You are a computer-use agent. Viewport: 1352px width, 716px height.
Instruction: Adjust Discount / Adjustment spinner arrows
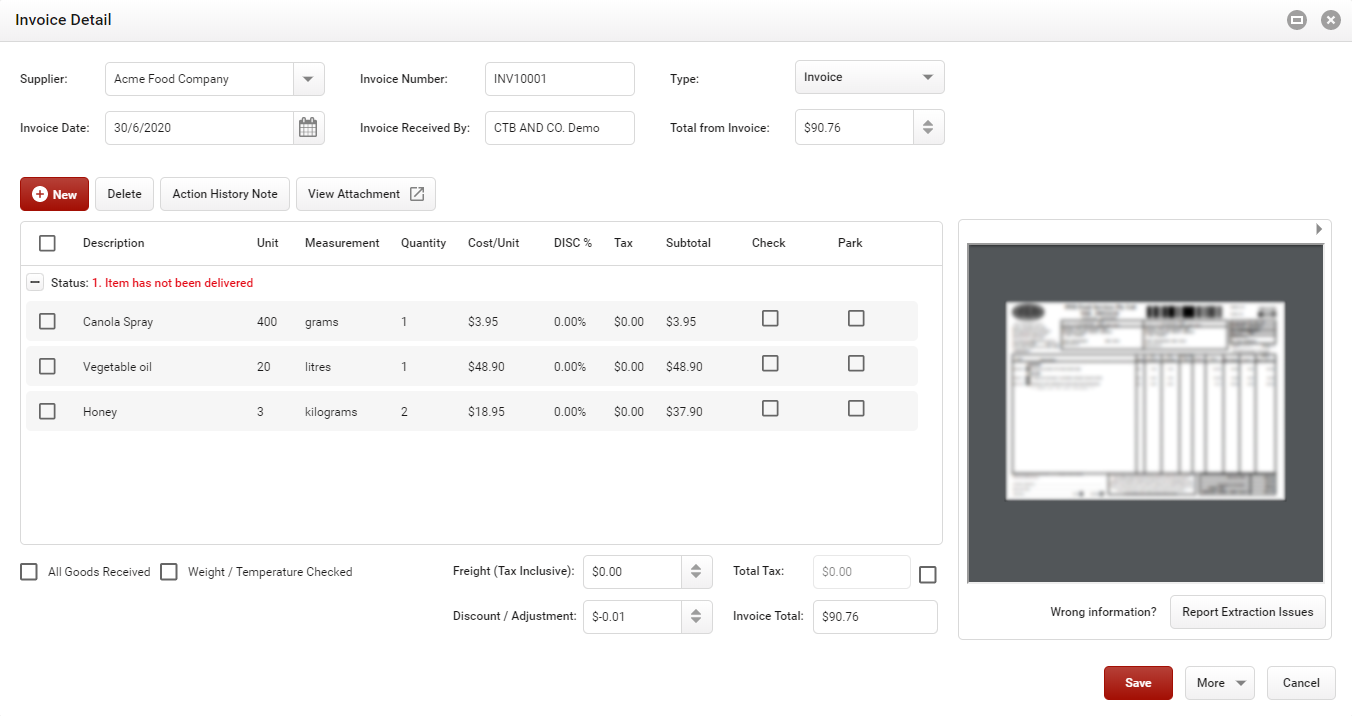coord(696,616)
